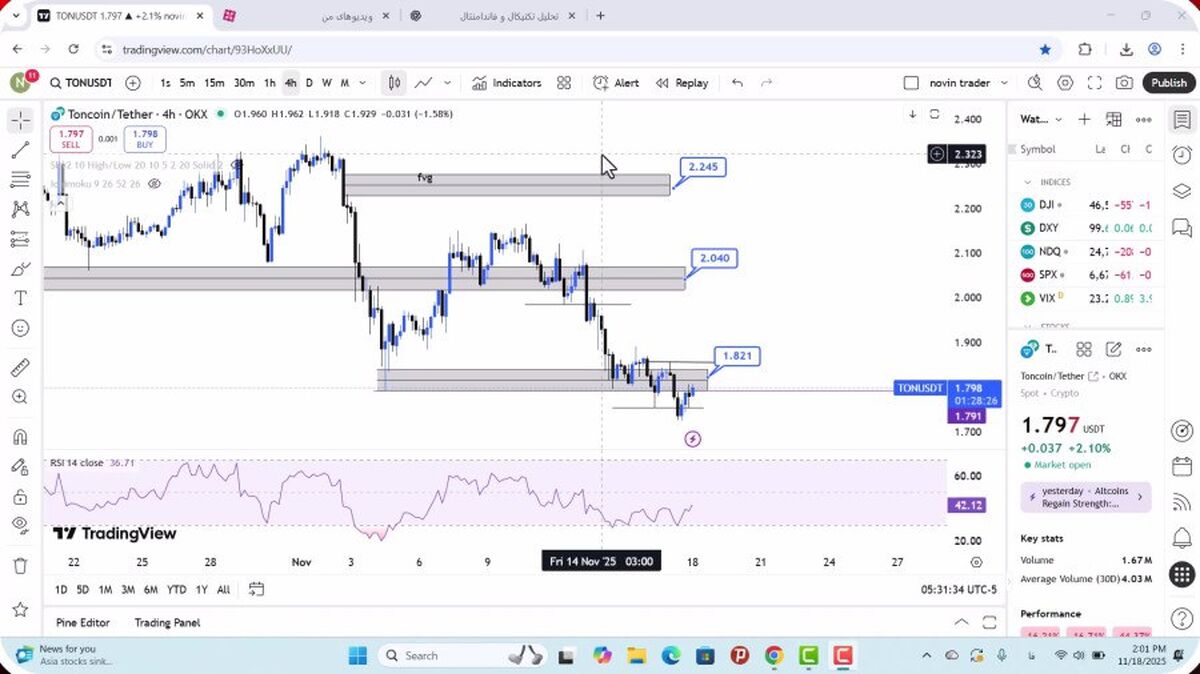Toggle lock all drawing tools
The height and width of the screenshot is (674, 1200).
(20, 497)
